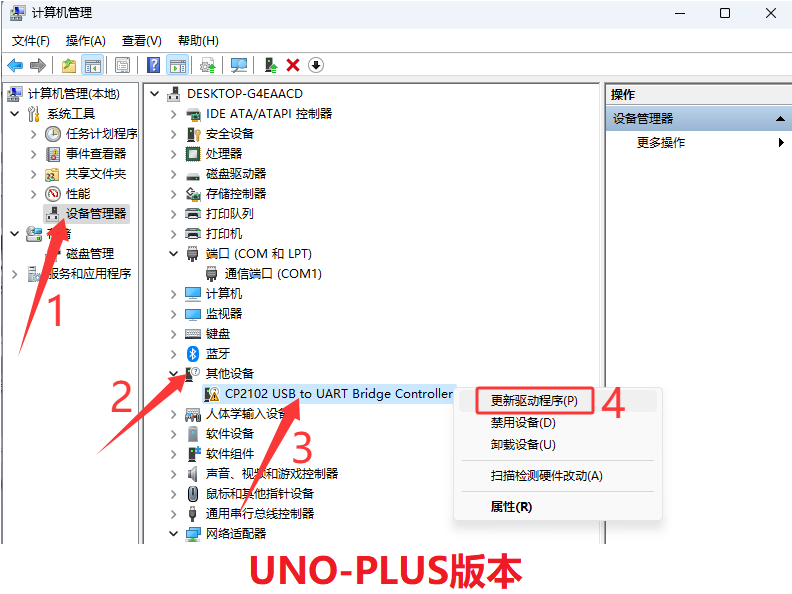Click the clock icon beside 任务计划程序

(x=53, y=134)
